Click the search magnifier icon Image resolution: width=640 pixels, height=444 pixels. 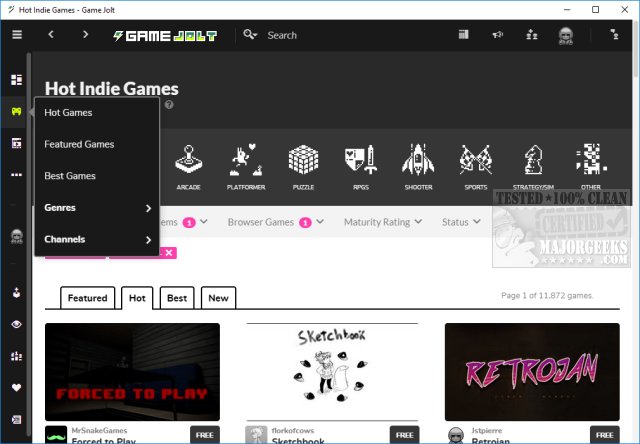[250, 35]
